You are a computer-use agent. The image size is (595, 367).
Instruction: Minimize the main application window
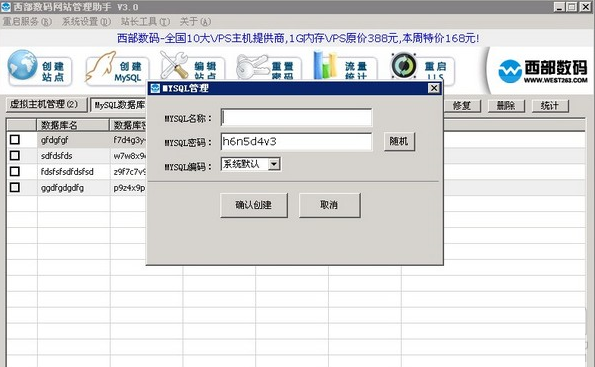coord(559,6)
